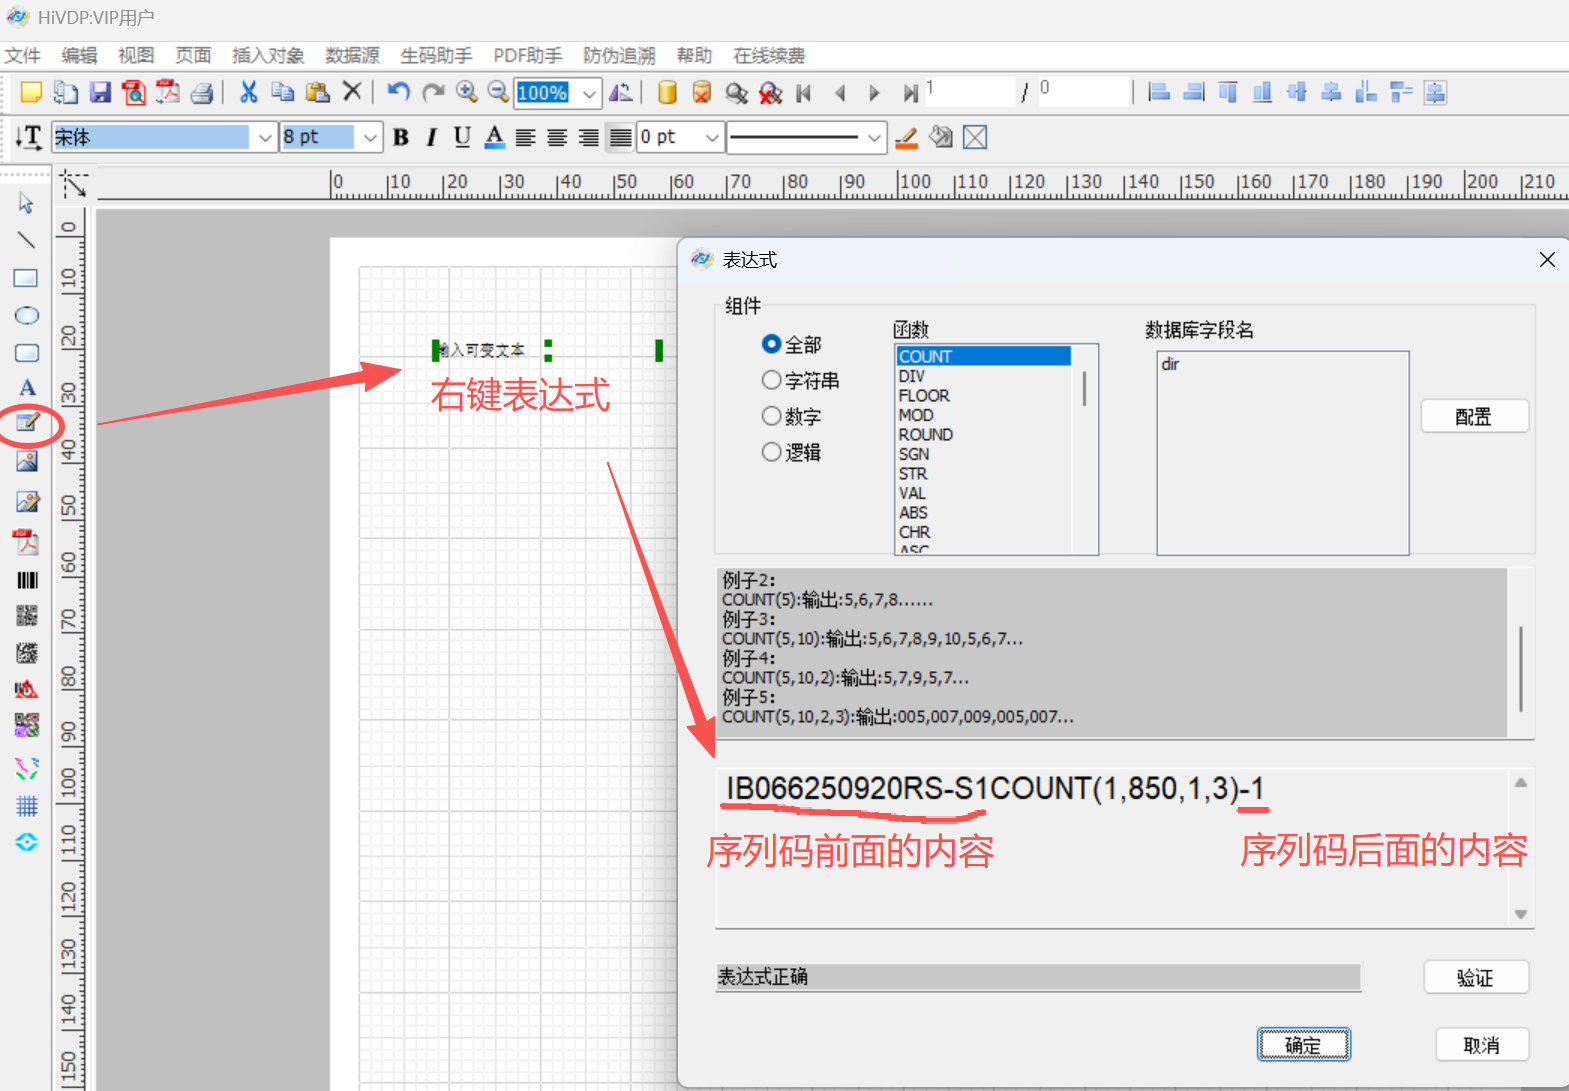Click the 验证 button
Image resolution: width=1569 pixels, height=1091 pixels.
[x=1475, y=978]
